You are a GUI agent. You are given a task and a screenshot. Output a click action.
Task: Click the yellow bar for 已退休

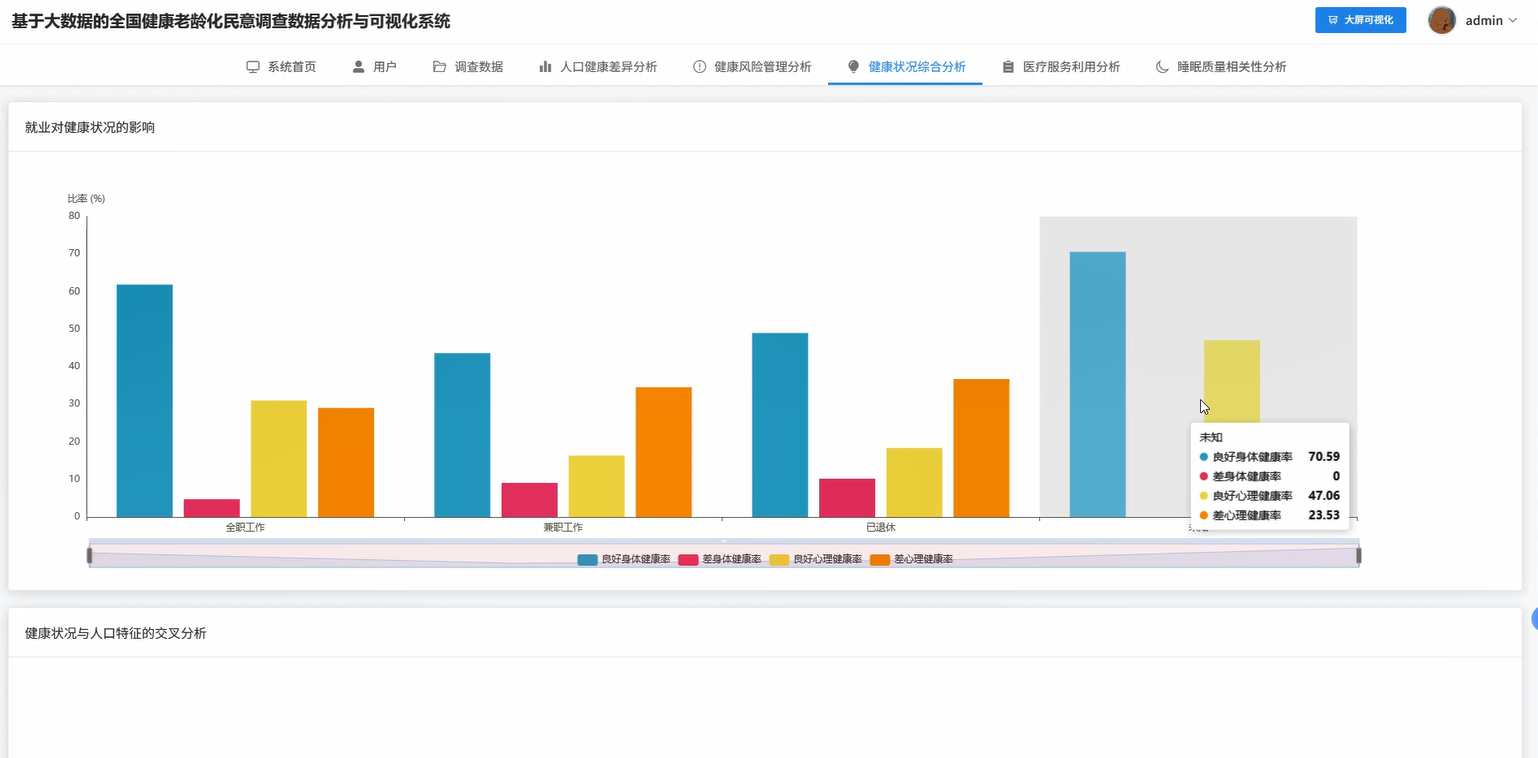(914, 483)
